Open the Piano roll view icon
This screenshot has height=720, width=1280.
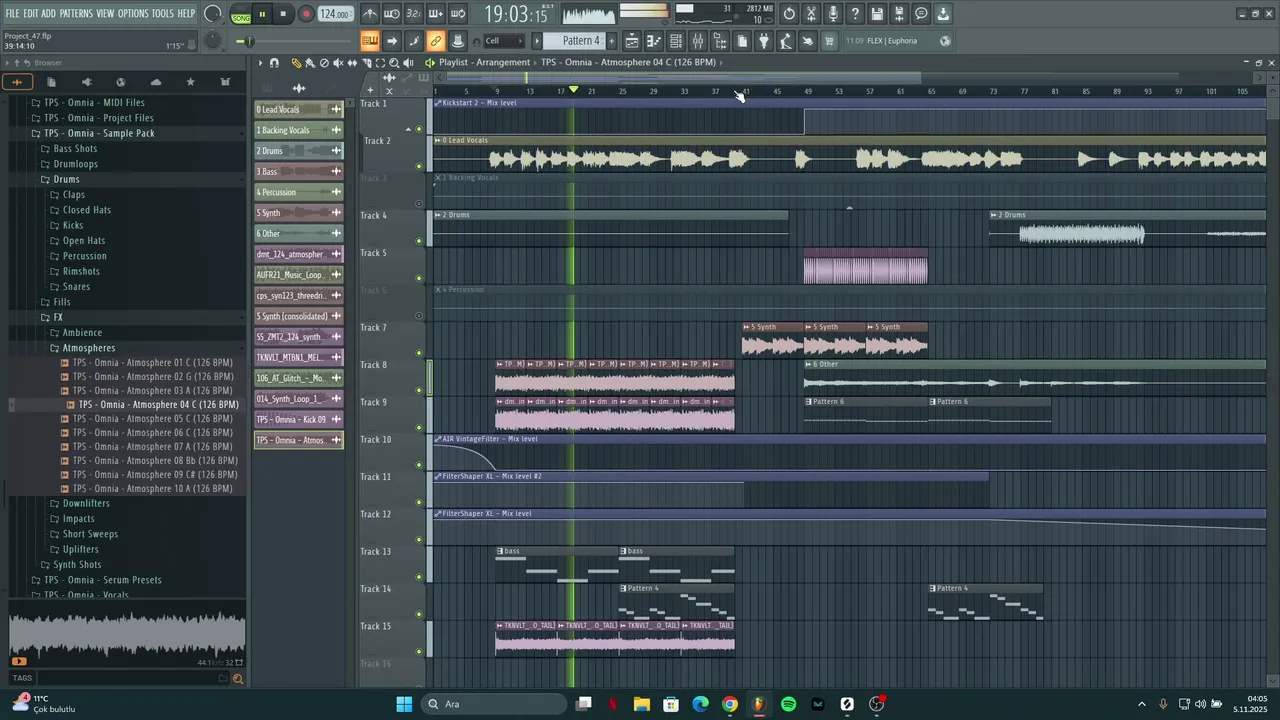pyautogui.click(x=654, y=41)
